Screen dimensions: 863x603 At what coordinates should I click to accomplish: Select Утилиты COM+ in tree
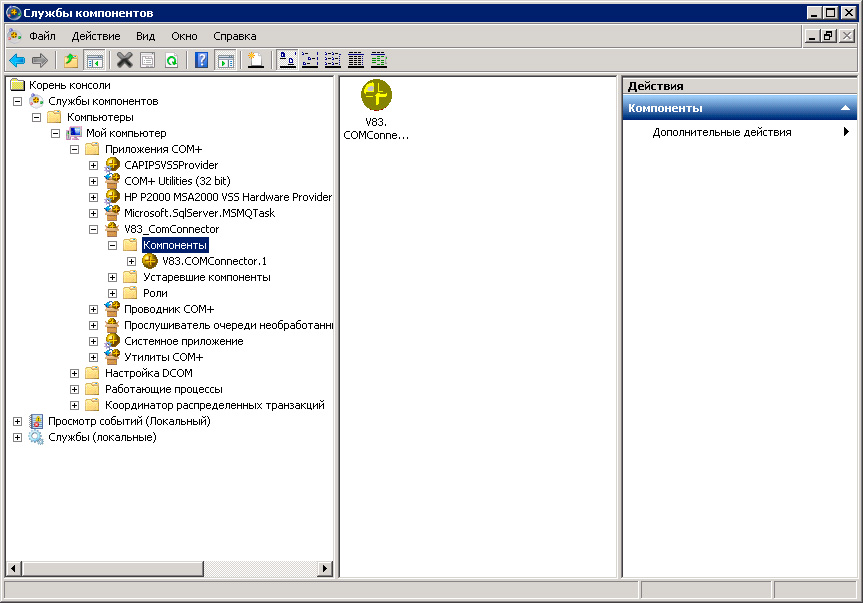point(163,357)
